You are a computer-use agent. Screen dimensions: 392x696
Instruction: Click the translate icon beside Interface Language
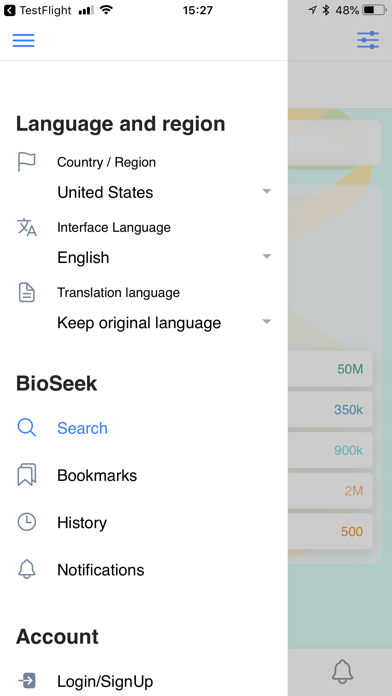[27, 227]
